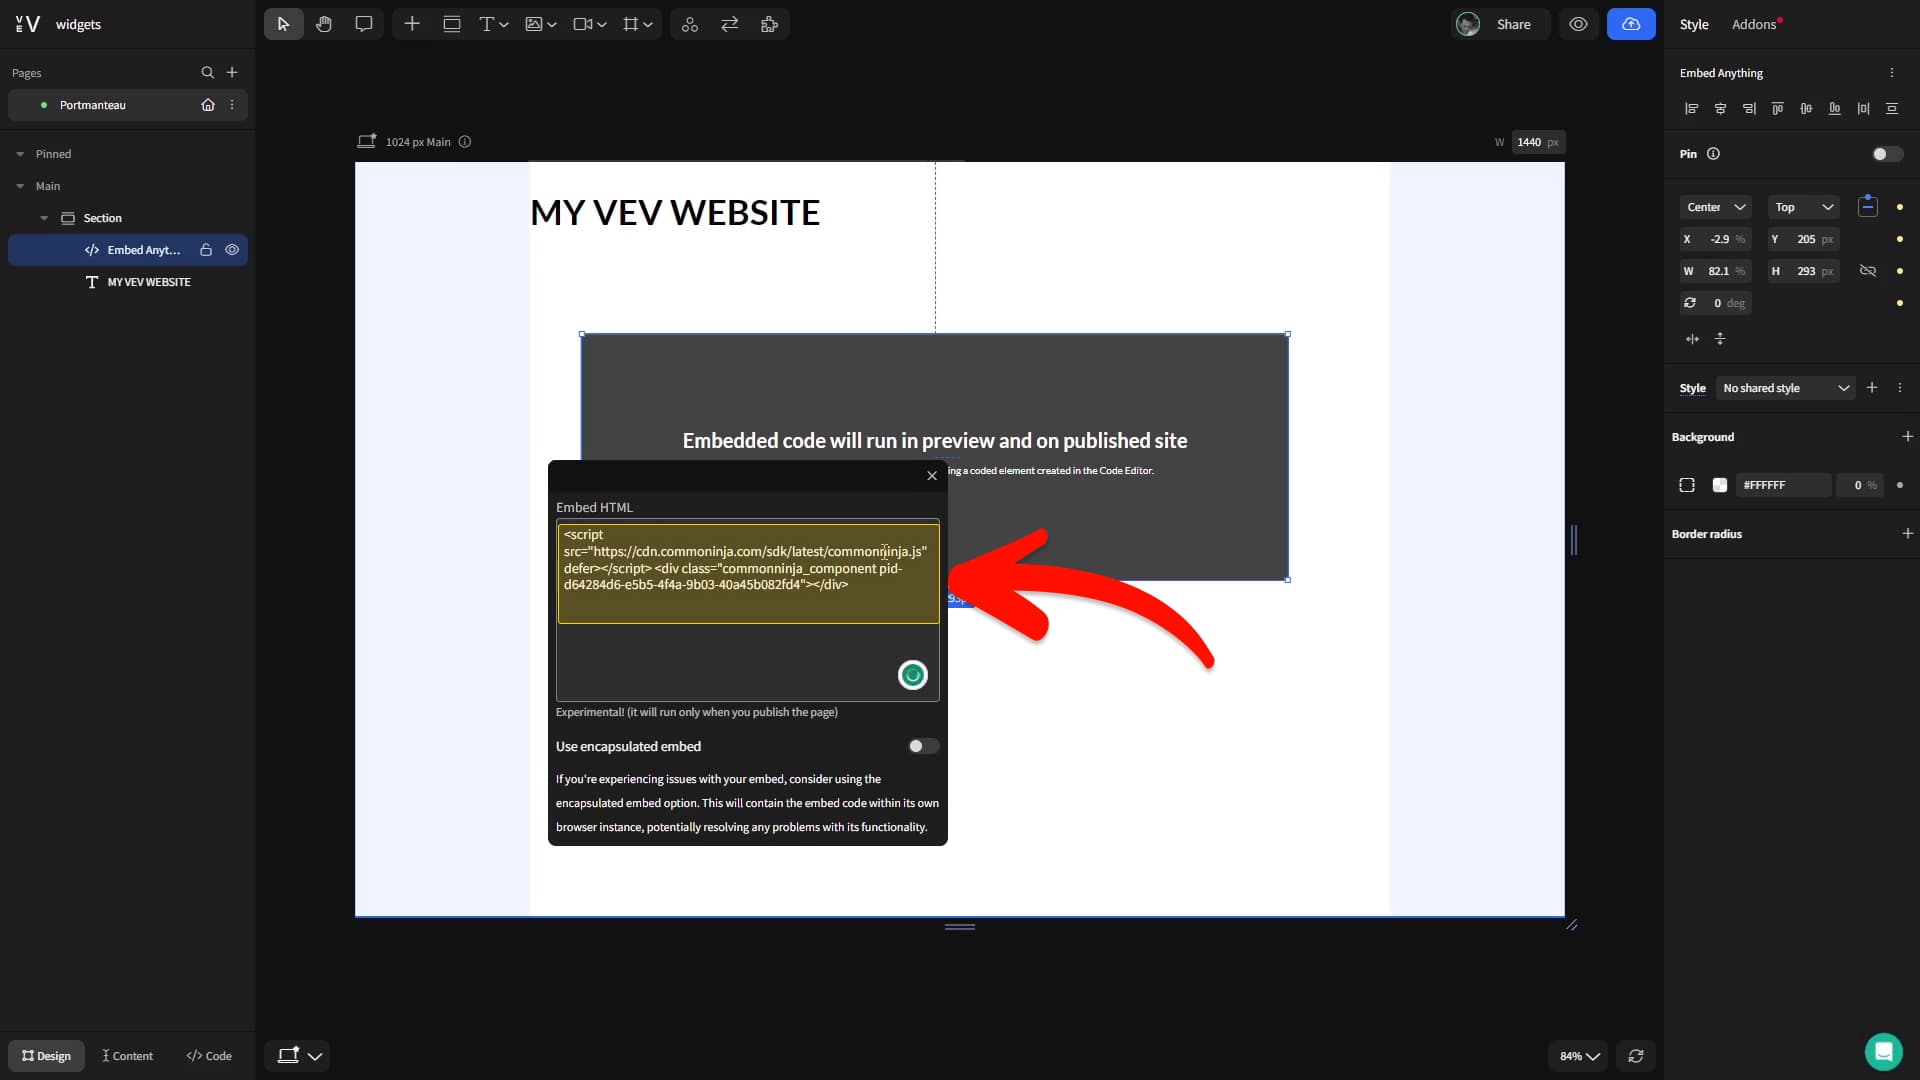Select the comment tool

coord(364,24)
